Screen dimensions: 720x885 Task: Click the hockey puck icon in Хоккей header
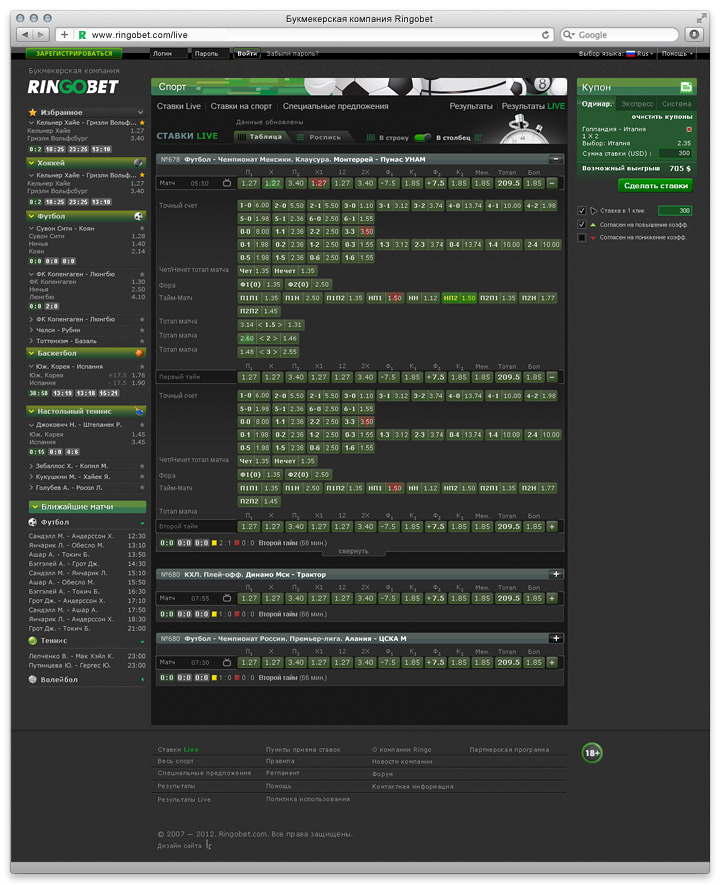click(138, 163)
